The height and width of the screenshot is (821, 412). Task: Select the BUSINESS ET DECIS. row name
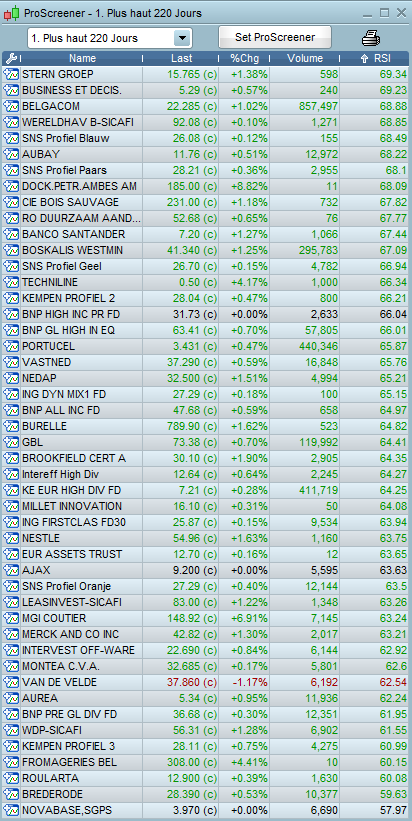point(72,91)
